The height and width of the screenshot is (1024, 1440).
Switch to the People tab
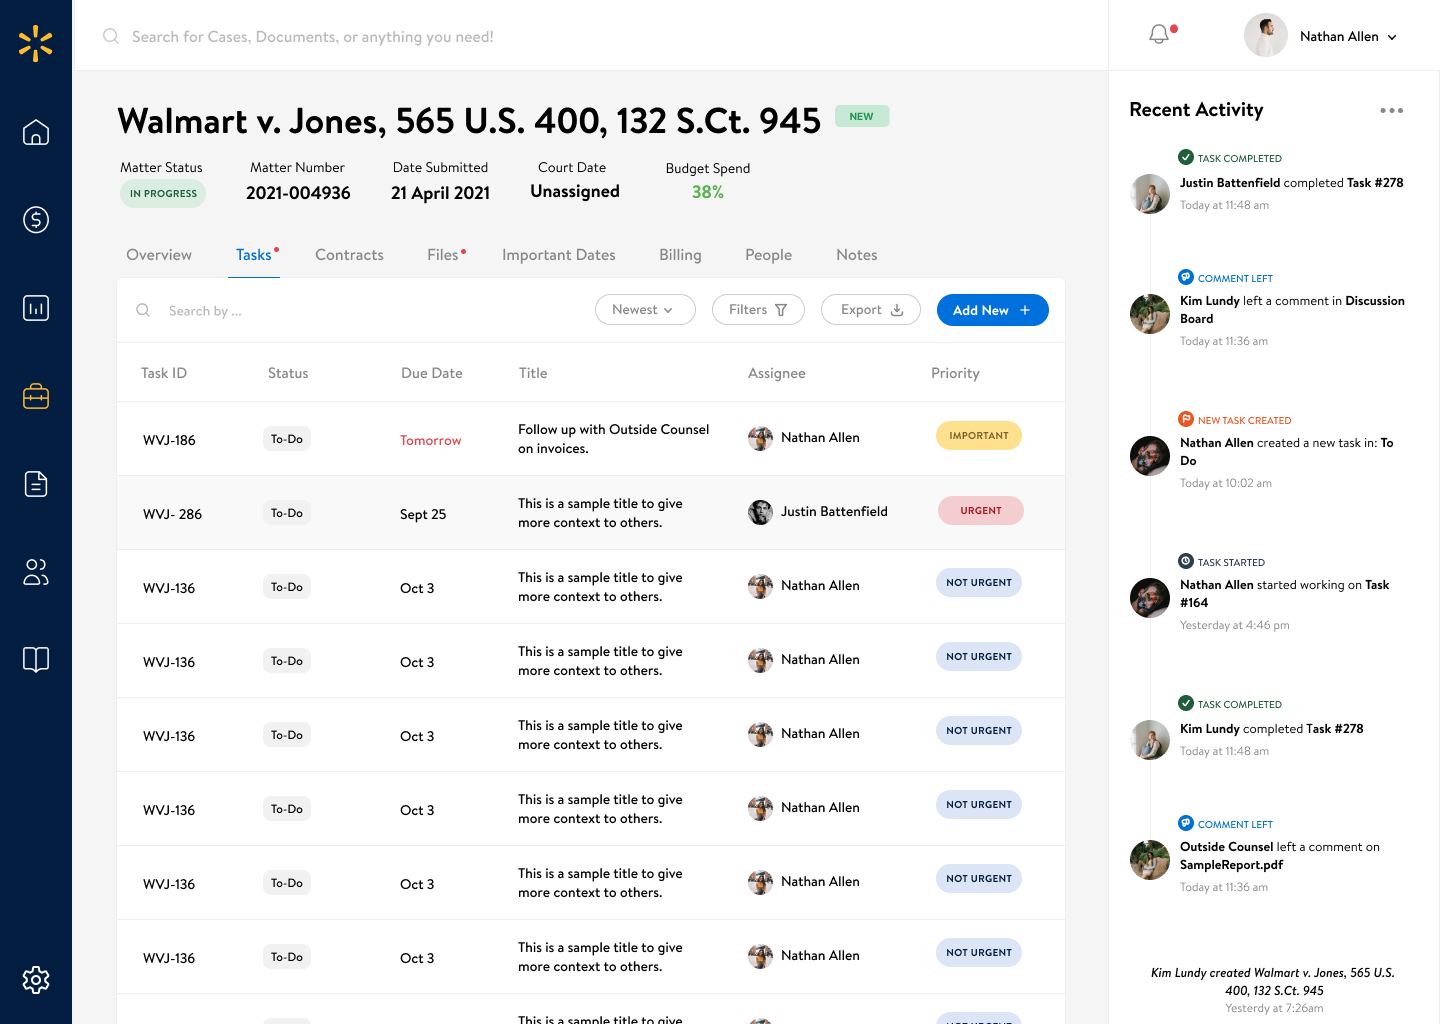click(x=768, y=255)
